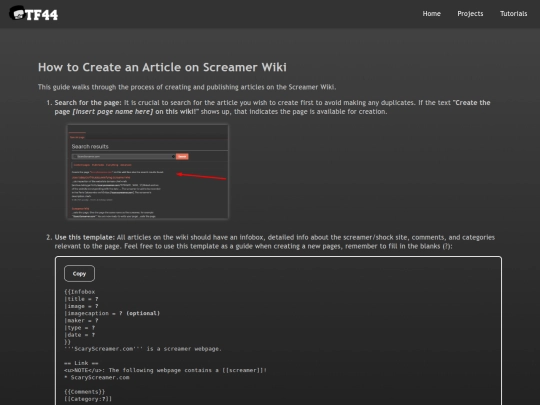Click the '<u>NOTE</u>:' template line
The image size is (540, 405).
(x=165, y=370)
